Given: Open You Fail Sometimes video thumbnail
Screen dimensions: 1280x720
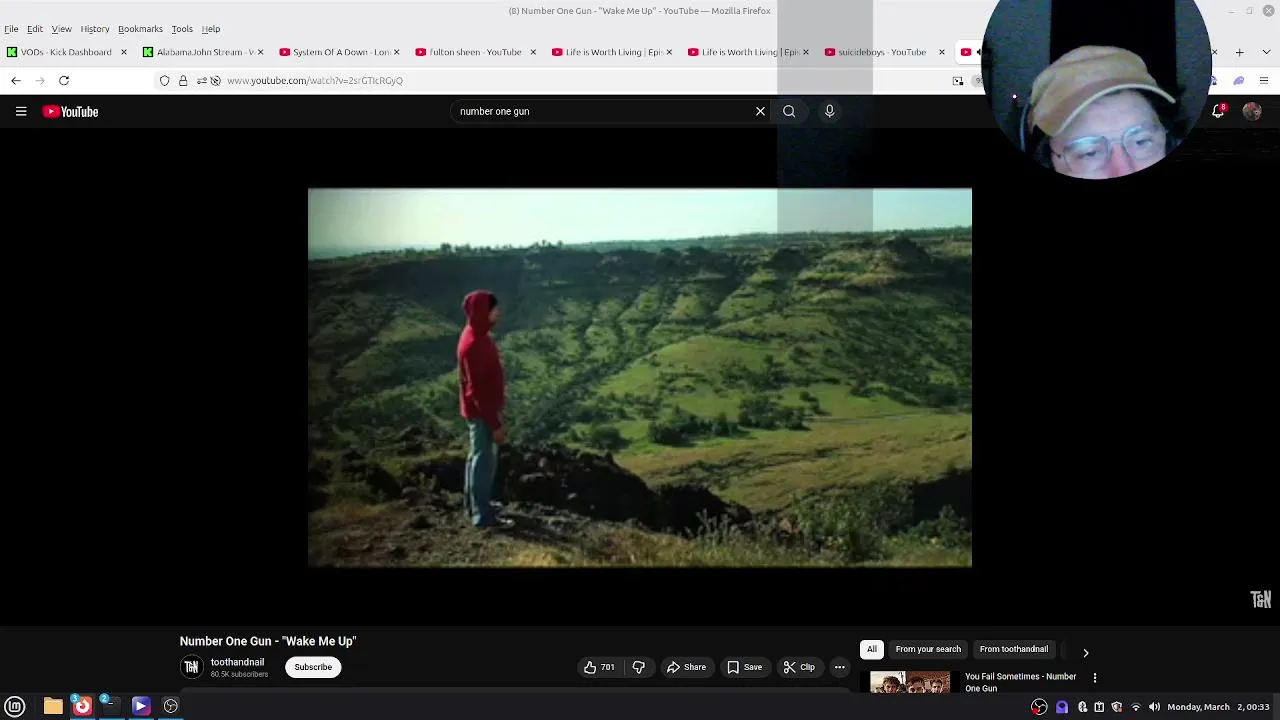Looking at the screenshot, I should pos(910,682).
